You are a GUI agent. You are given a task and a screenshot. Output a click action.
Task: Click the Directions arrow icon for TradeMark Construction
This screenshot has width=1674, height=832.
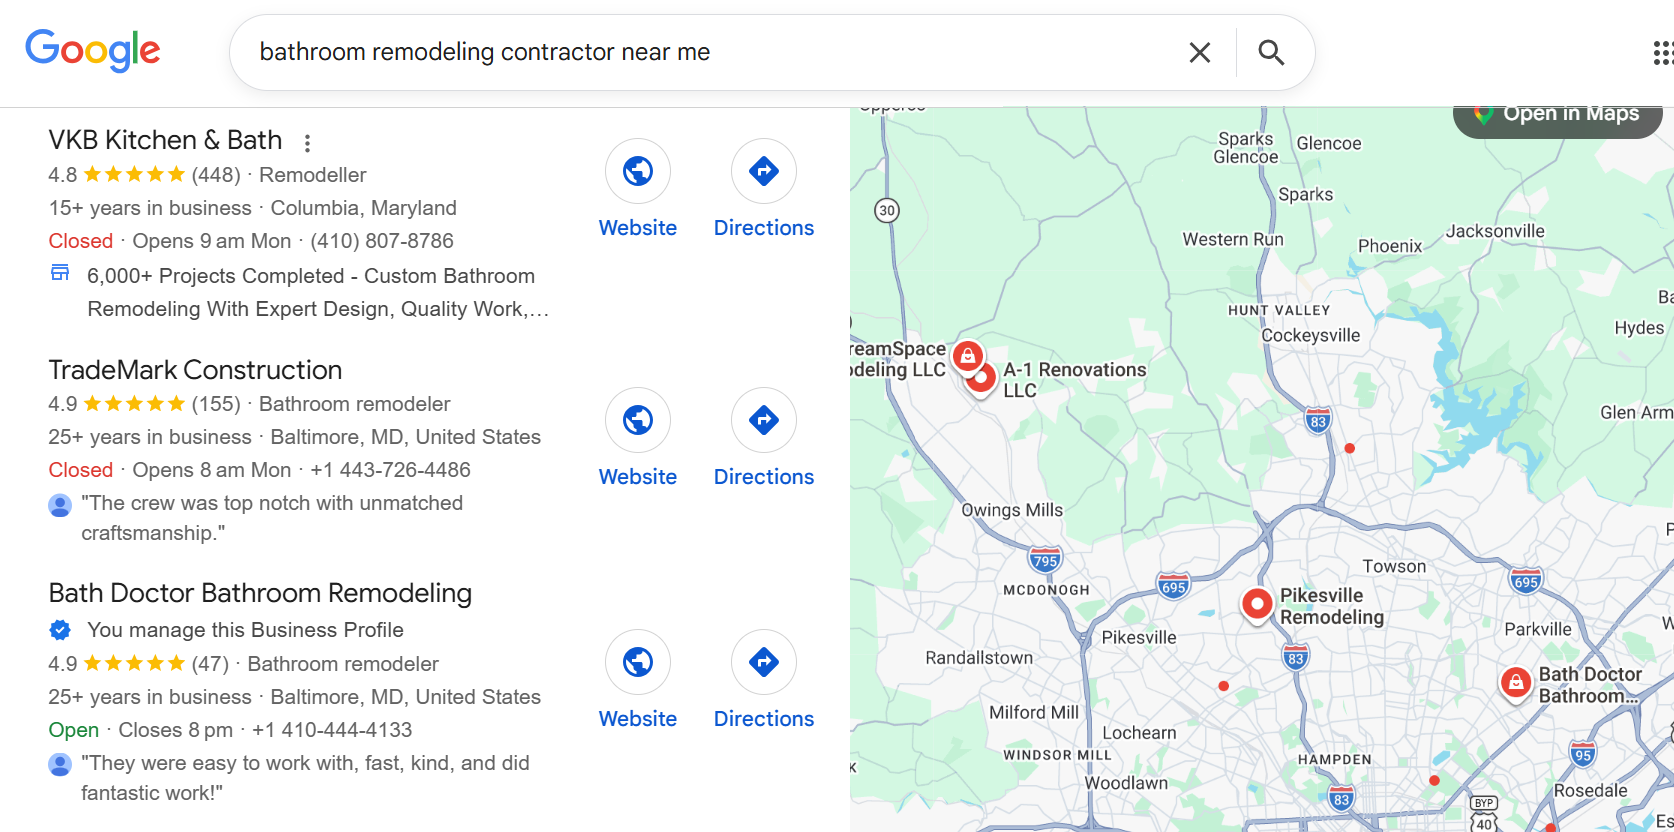click(764, 420)
